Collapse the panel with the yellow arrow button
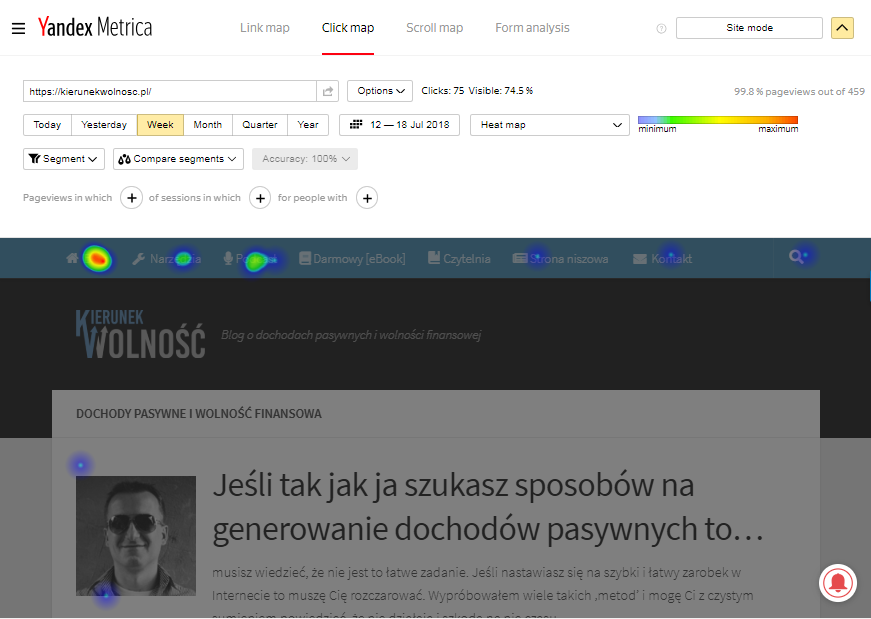This screenshot has width=871, height=619. tap(842, 28)
